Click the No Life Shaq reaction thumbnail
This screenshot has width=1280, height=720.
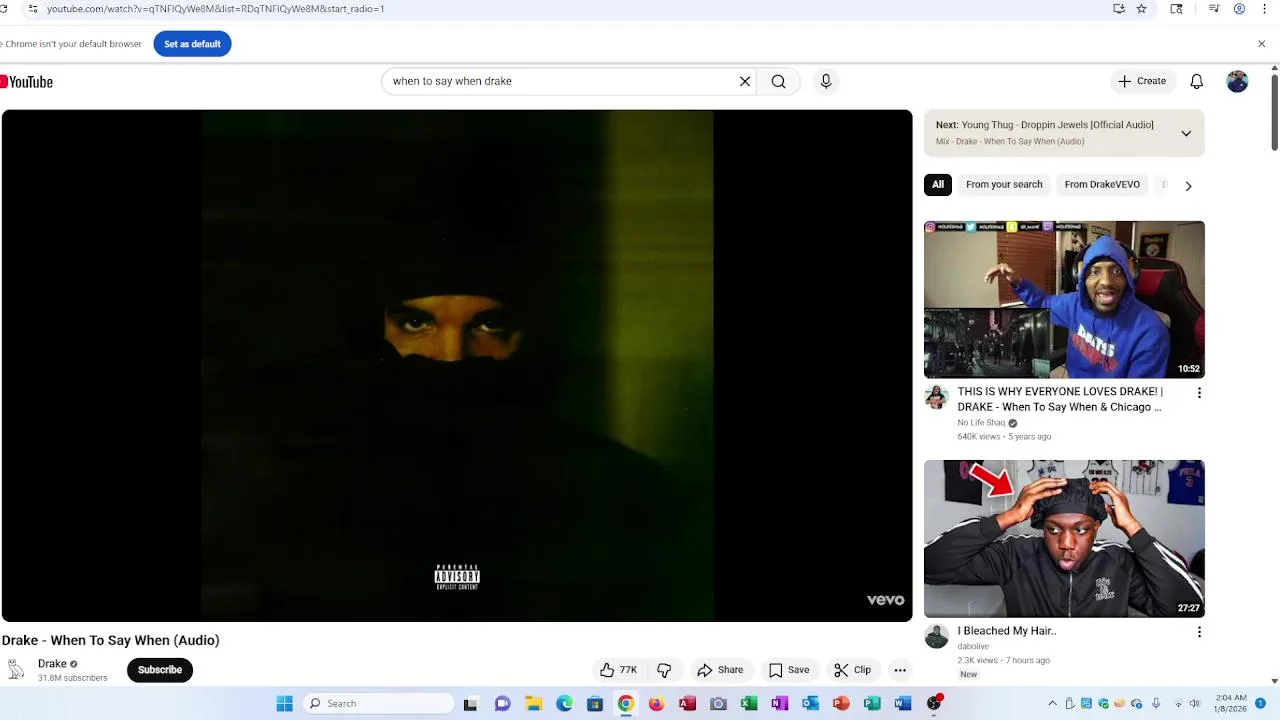pyautogui.click(x=1064, y=300)
